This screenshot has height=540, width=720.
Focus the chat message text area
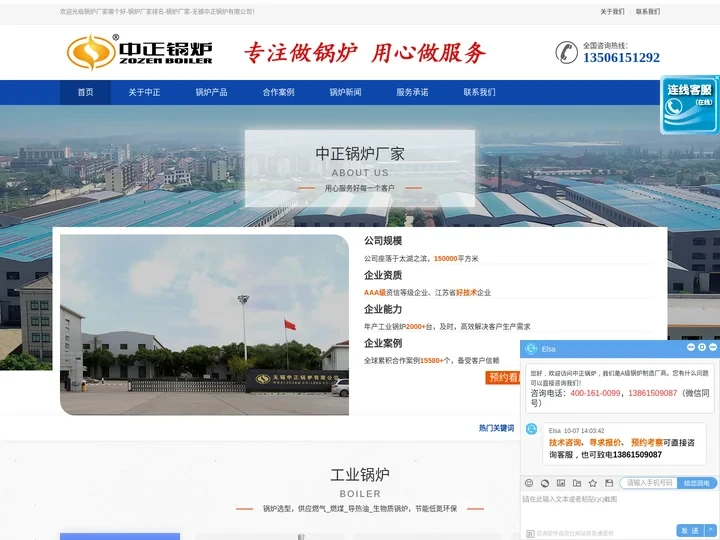click(x=619, y=507)
